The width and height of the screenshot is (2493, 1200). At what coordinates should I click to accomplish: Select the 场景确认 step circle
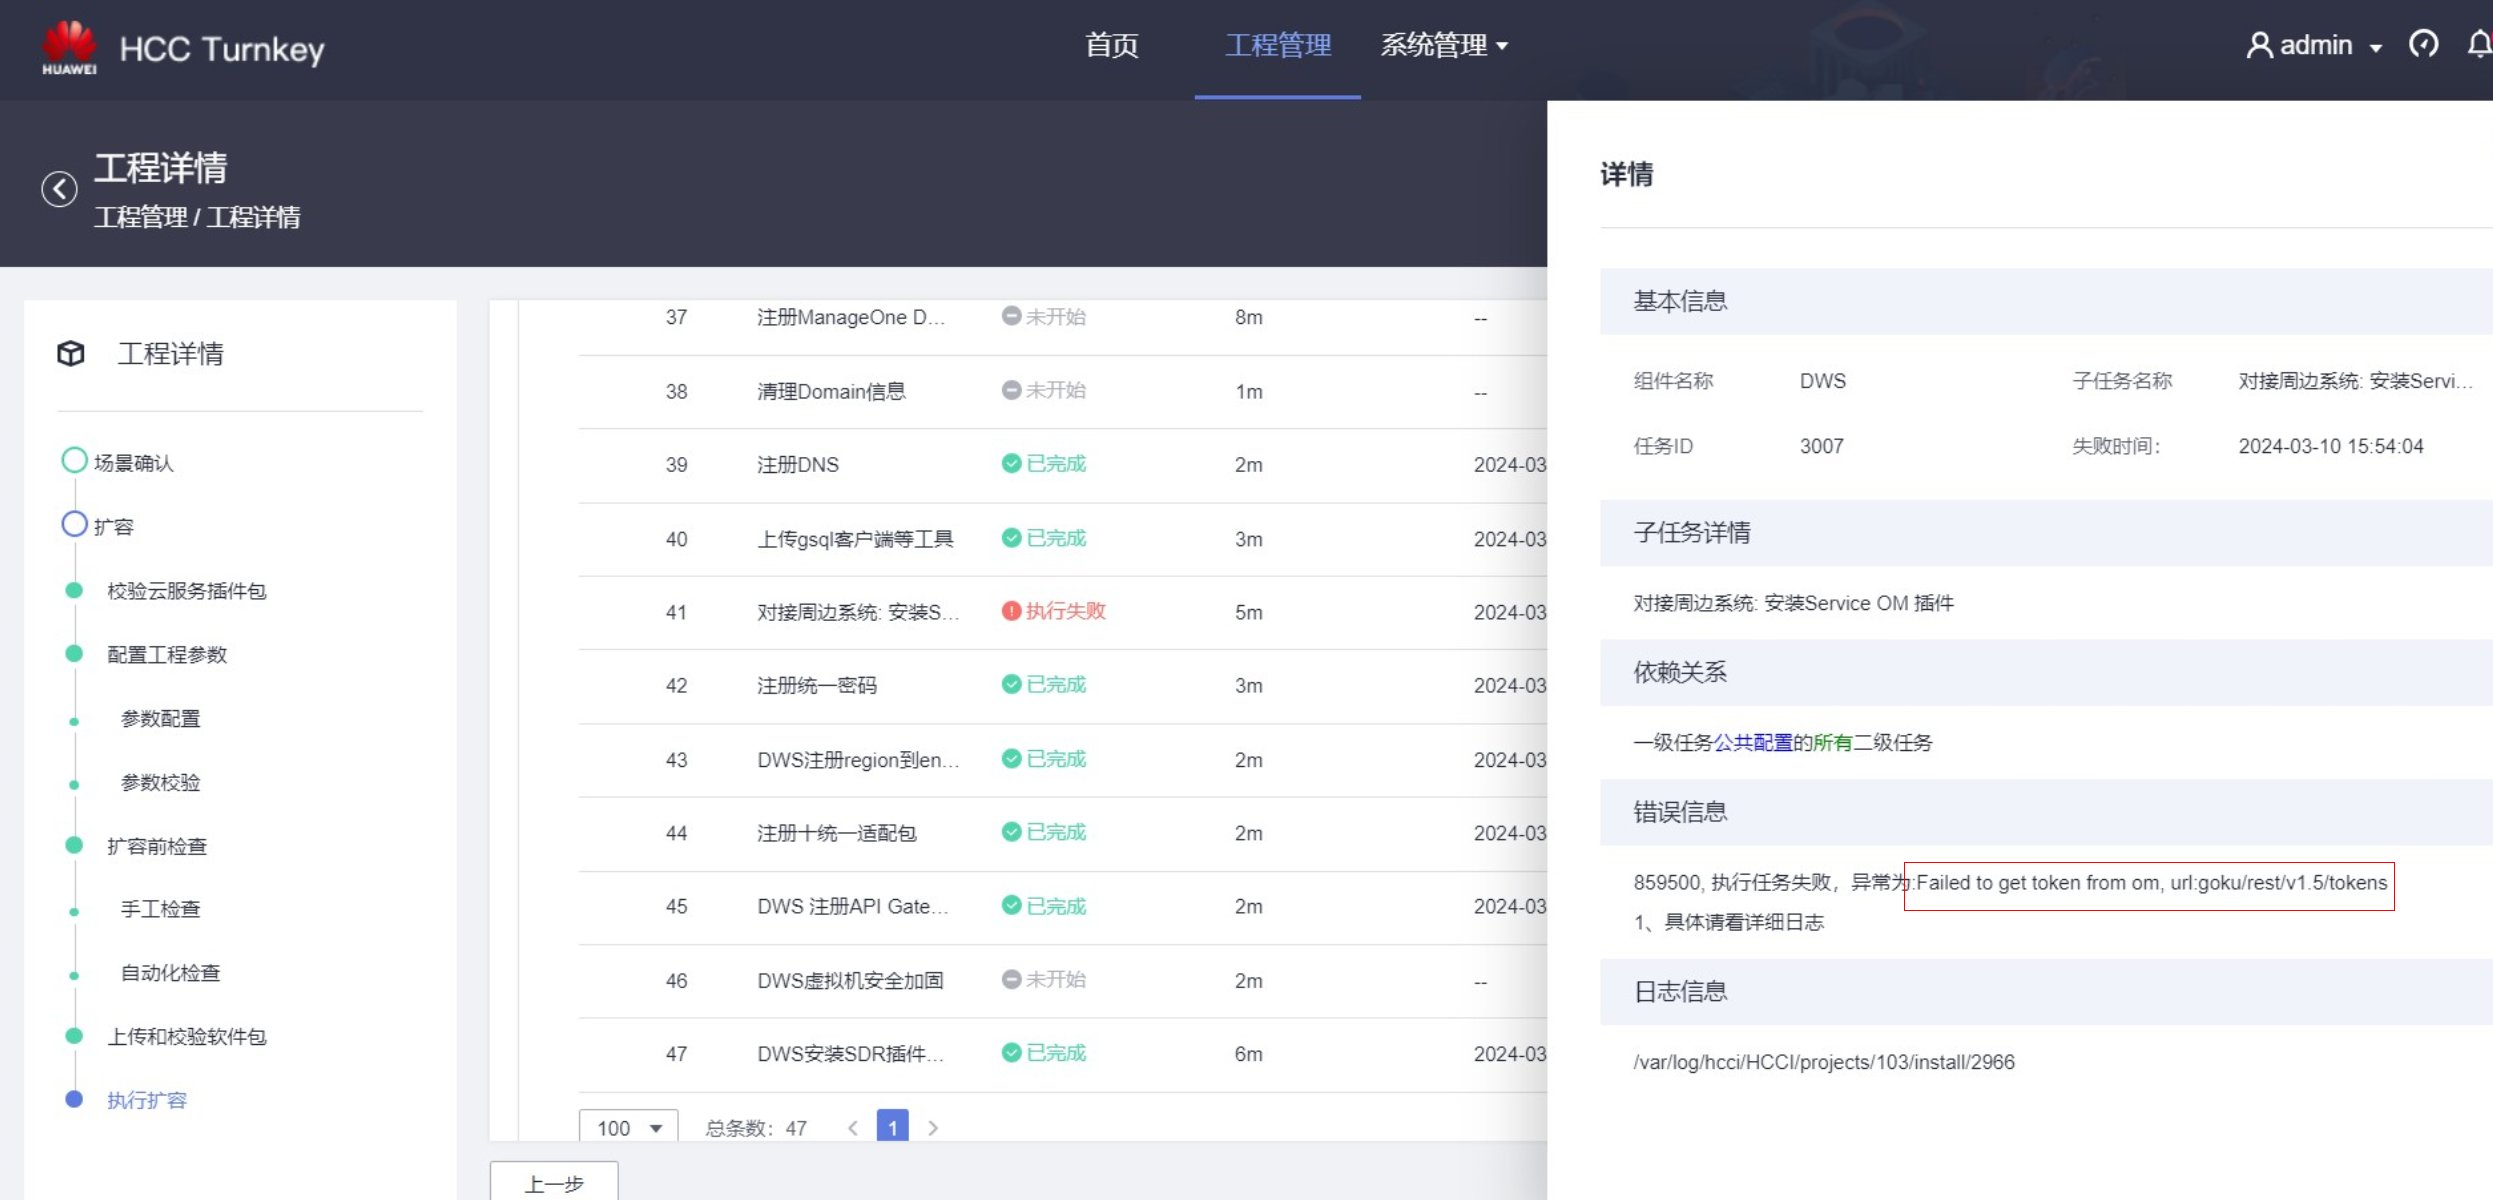click(74, 461)
